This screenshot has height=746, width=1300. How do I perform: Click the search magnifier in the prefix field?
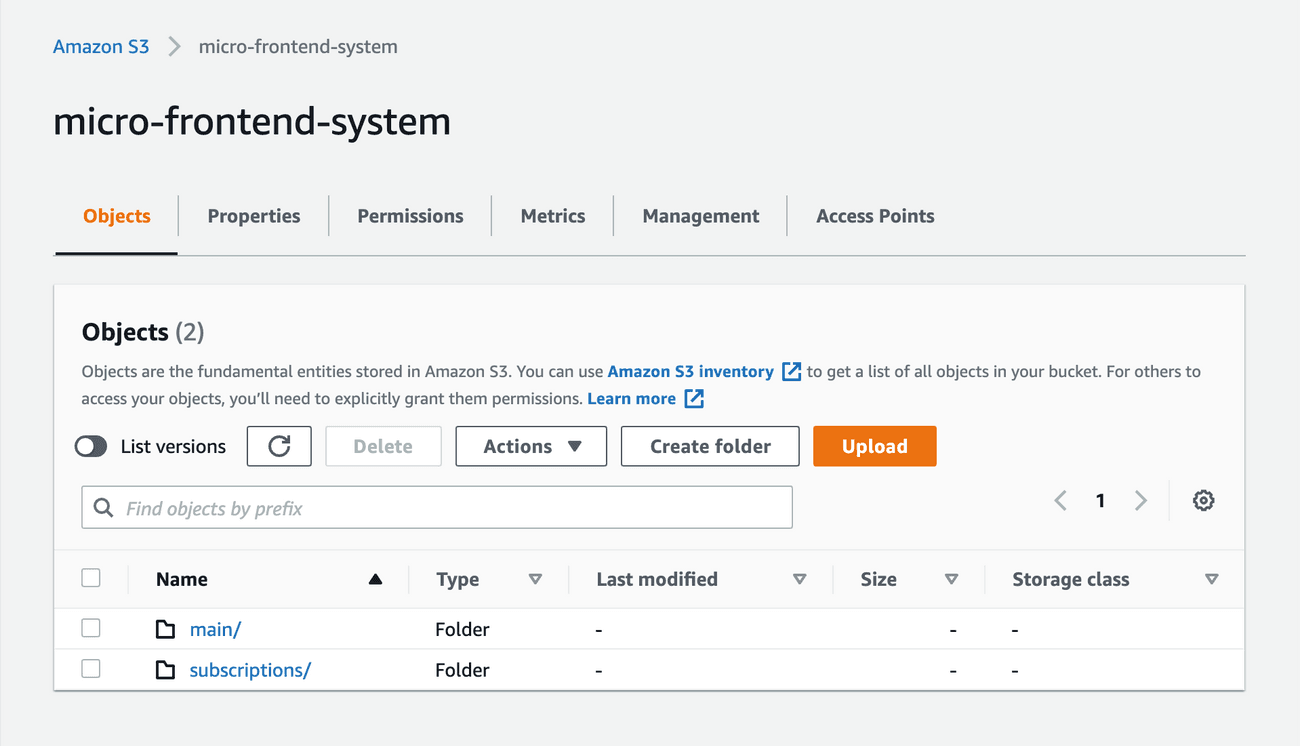point(103,507)
